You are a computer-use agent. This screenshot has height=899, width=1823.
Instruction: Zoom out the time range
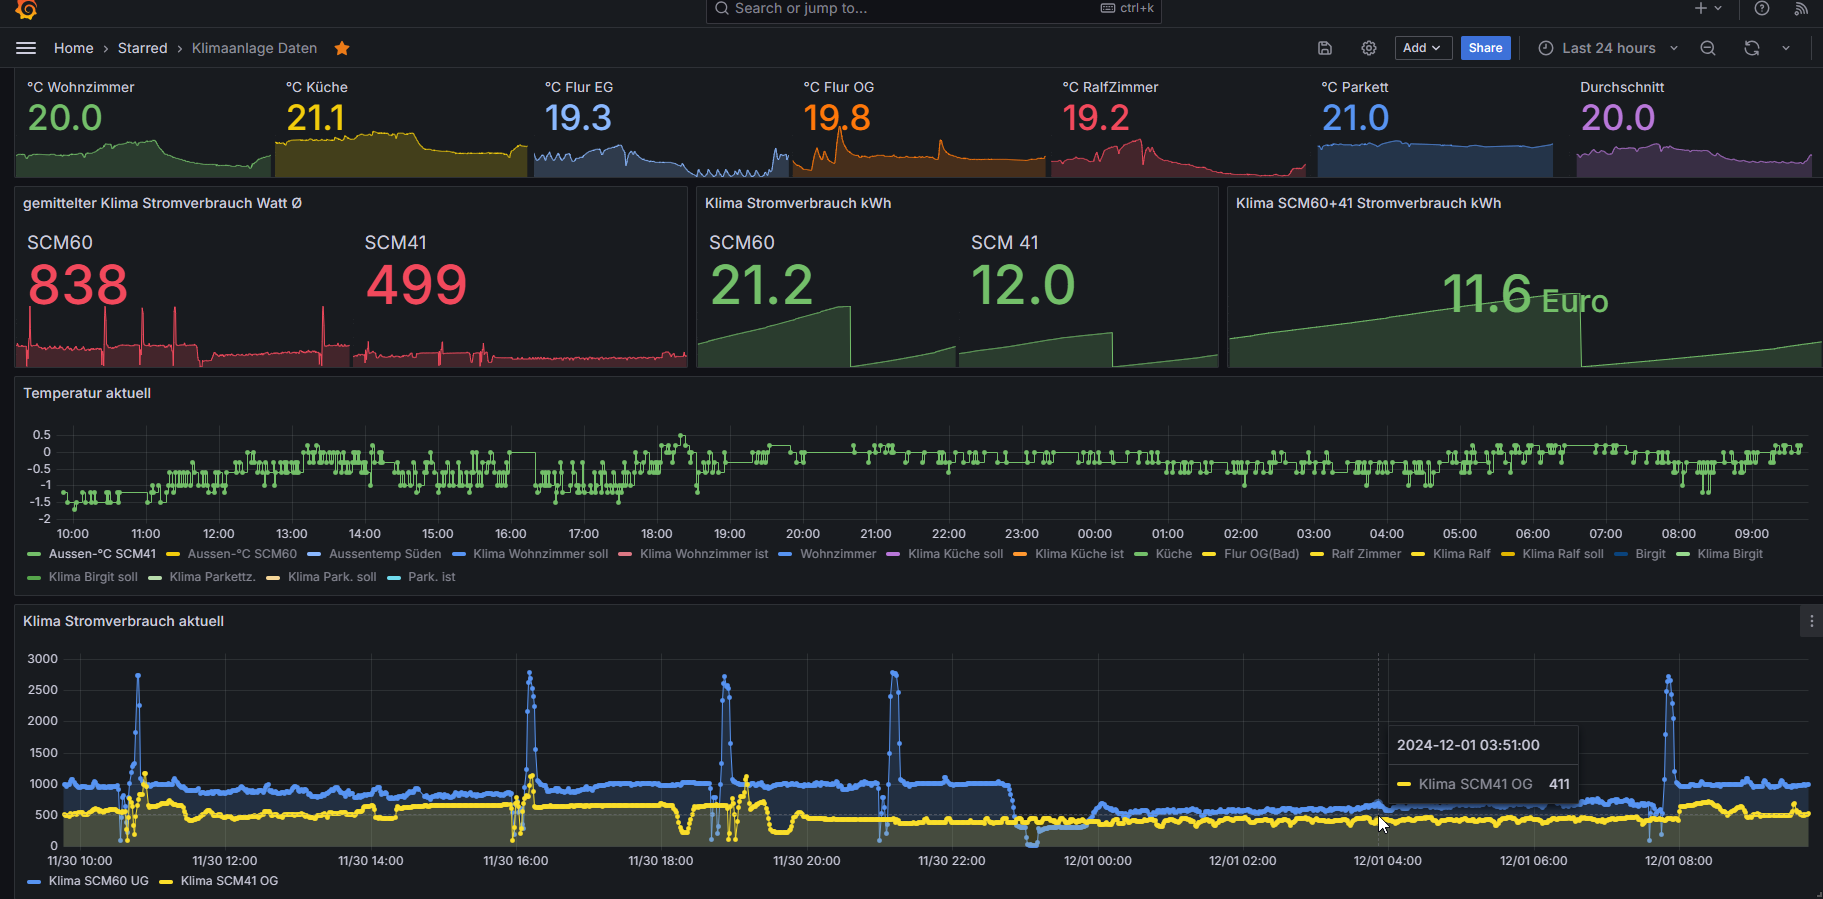[x=1708, y=48]
